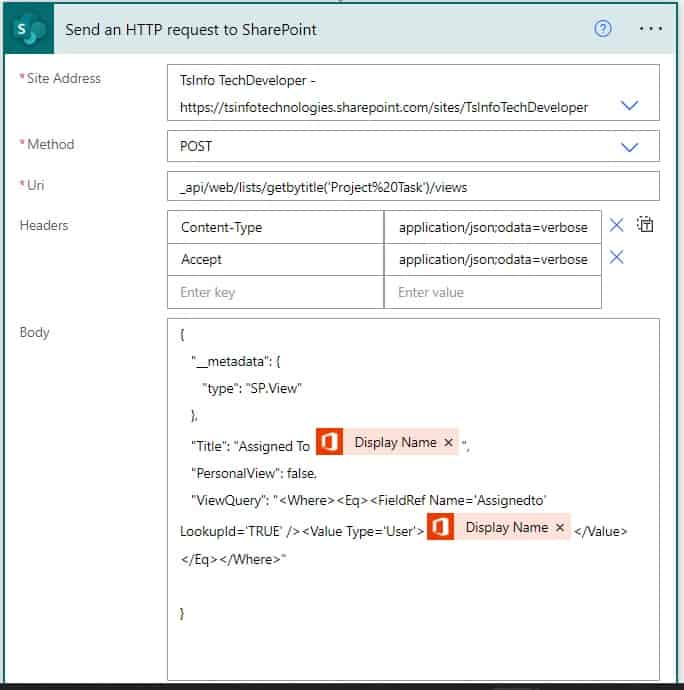Expand the Site Address dropdown
This screenshot has height=690, width=684.
pyautogui.click(x=629, y=105)
